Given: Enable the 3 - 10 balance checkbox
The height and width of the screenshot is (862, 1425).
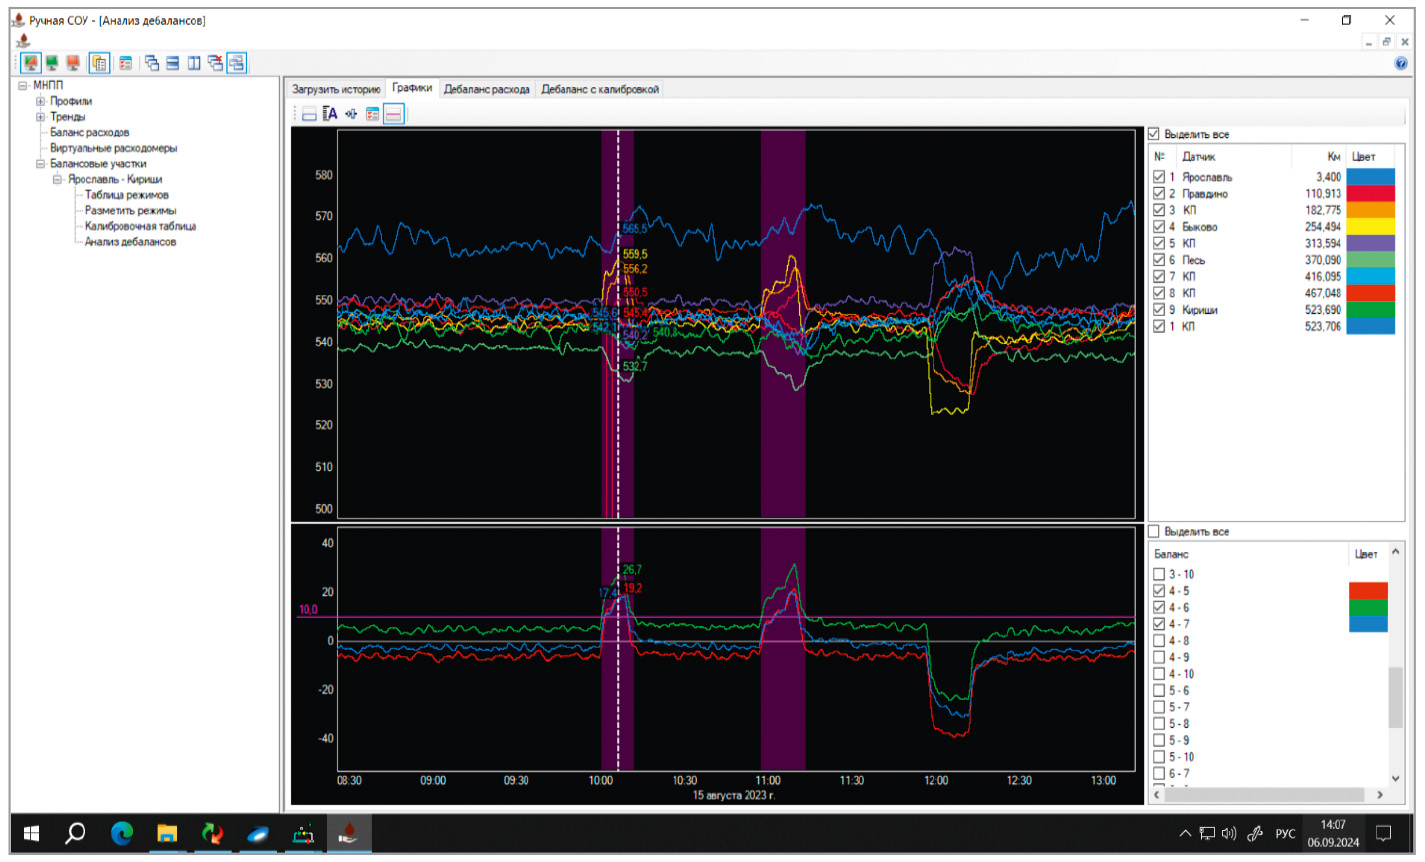Looking at the screenshot, I should (x=1159, y=574).
